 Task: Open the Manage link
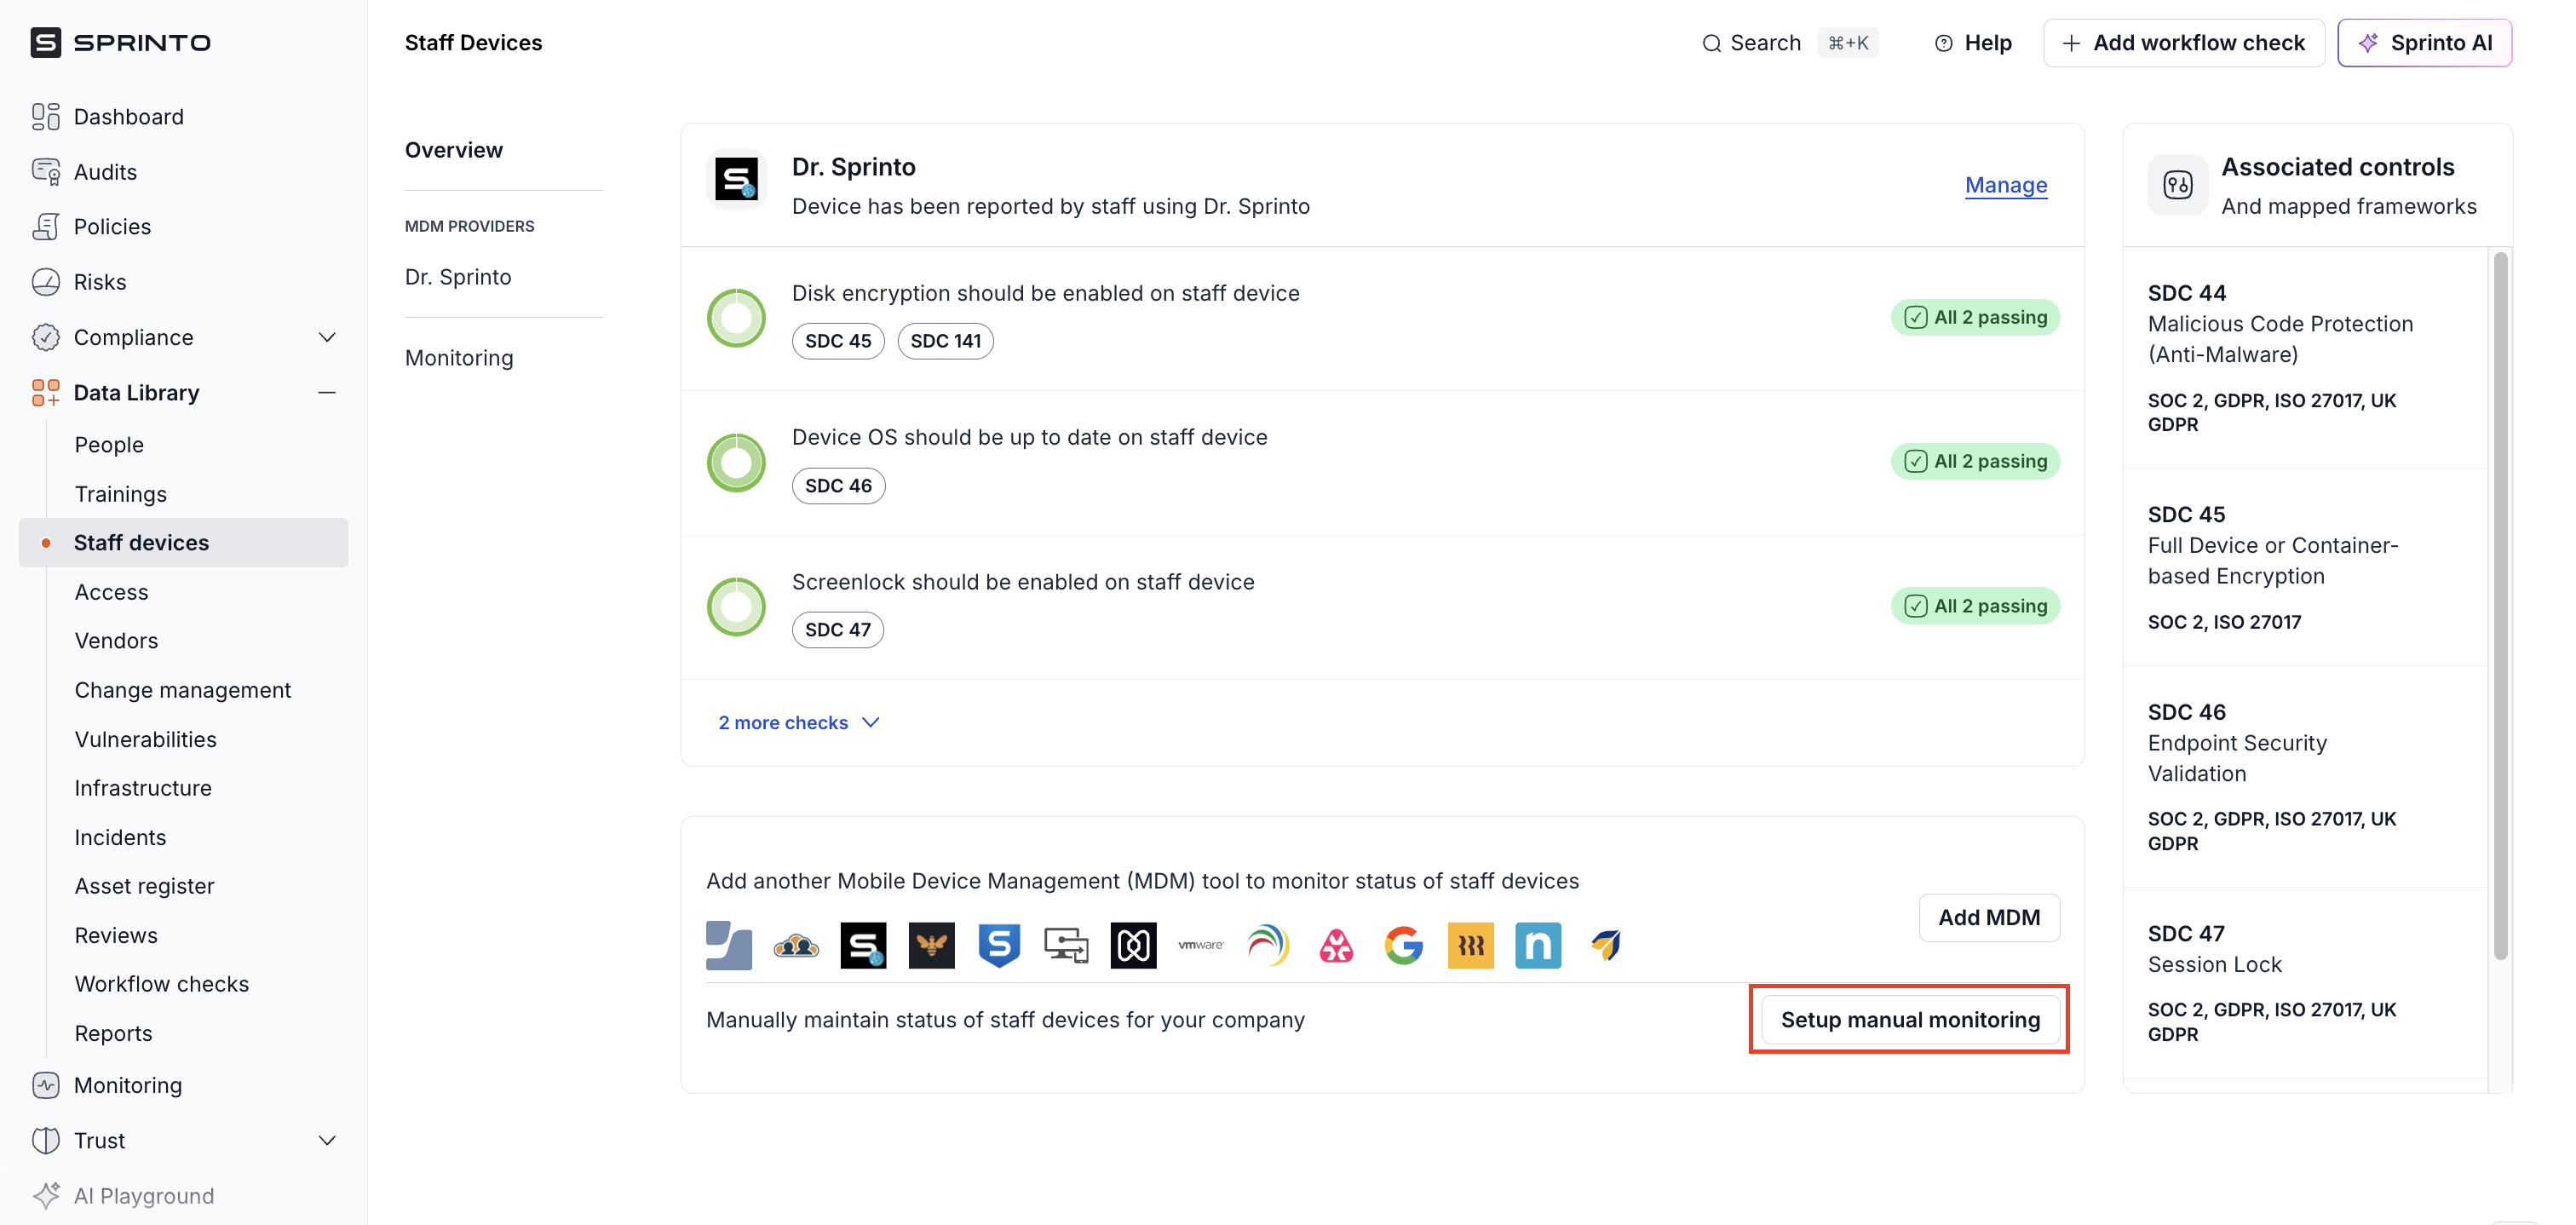[x=2005, y=185]
